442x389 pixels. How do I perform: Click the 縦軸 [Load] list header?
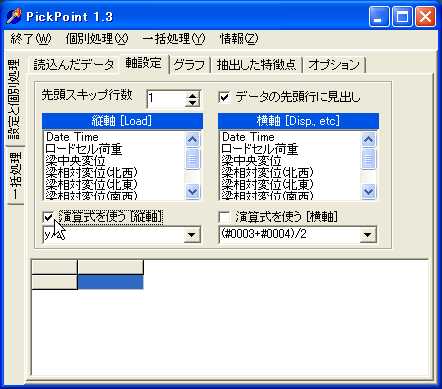pyautogui.click(x=122, y=121)
